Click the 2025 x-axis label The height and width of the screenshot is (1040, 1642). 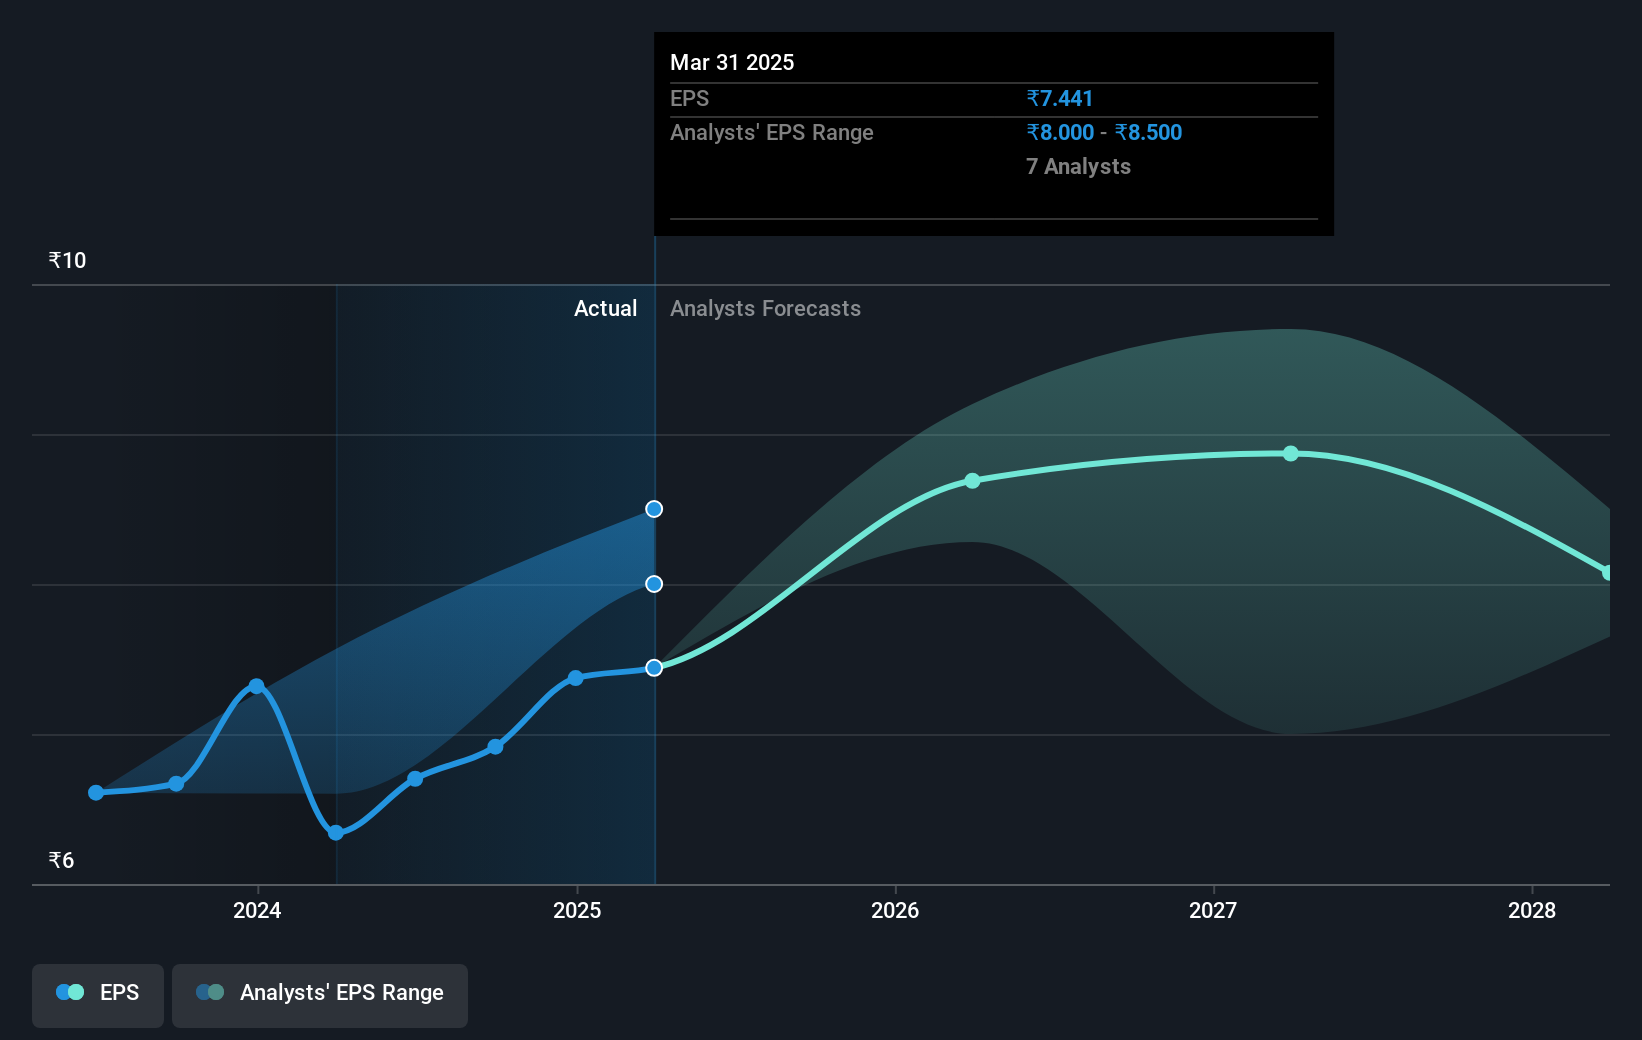coord(577,910)
